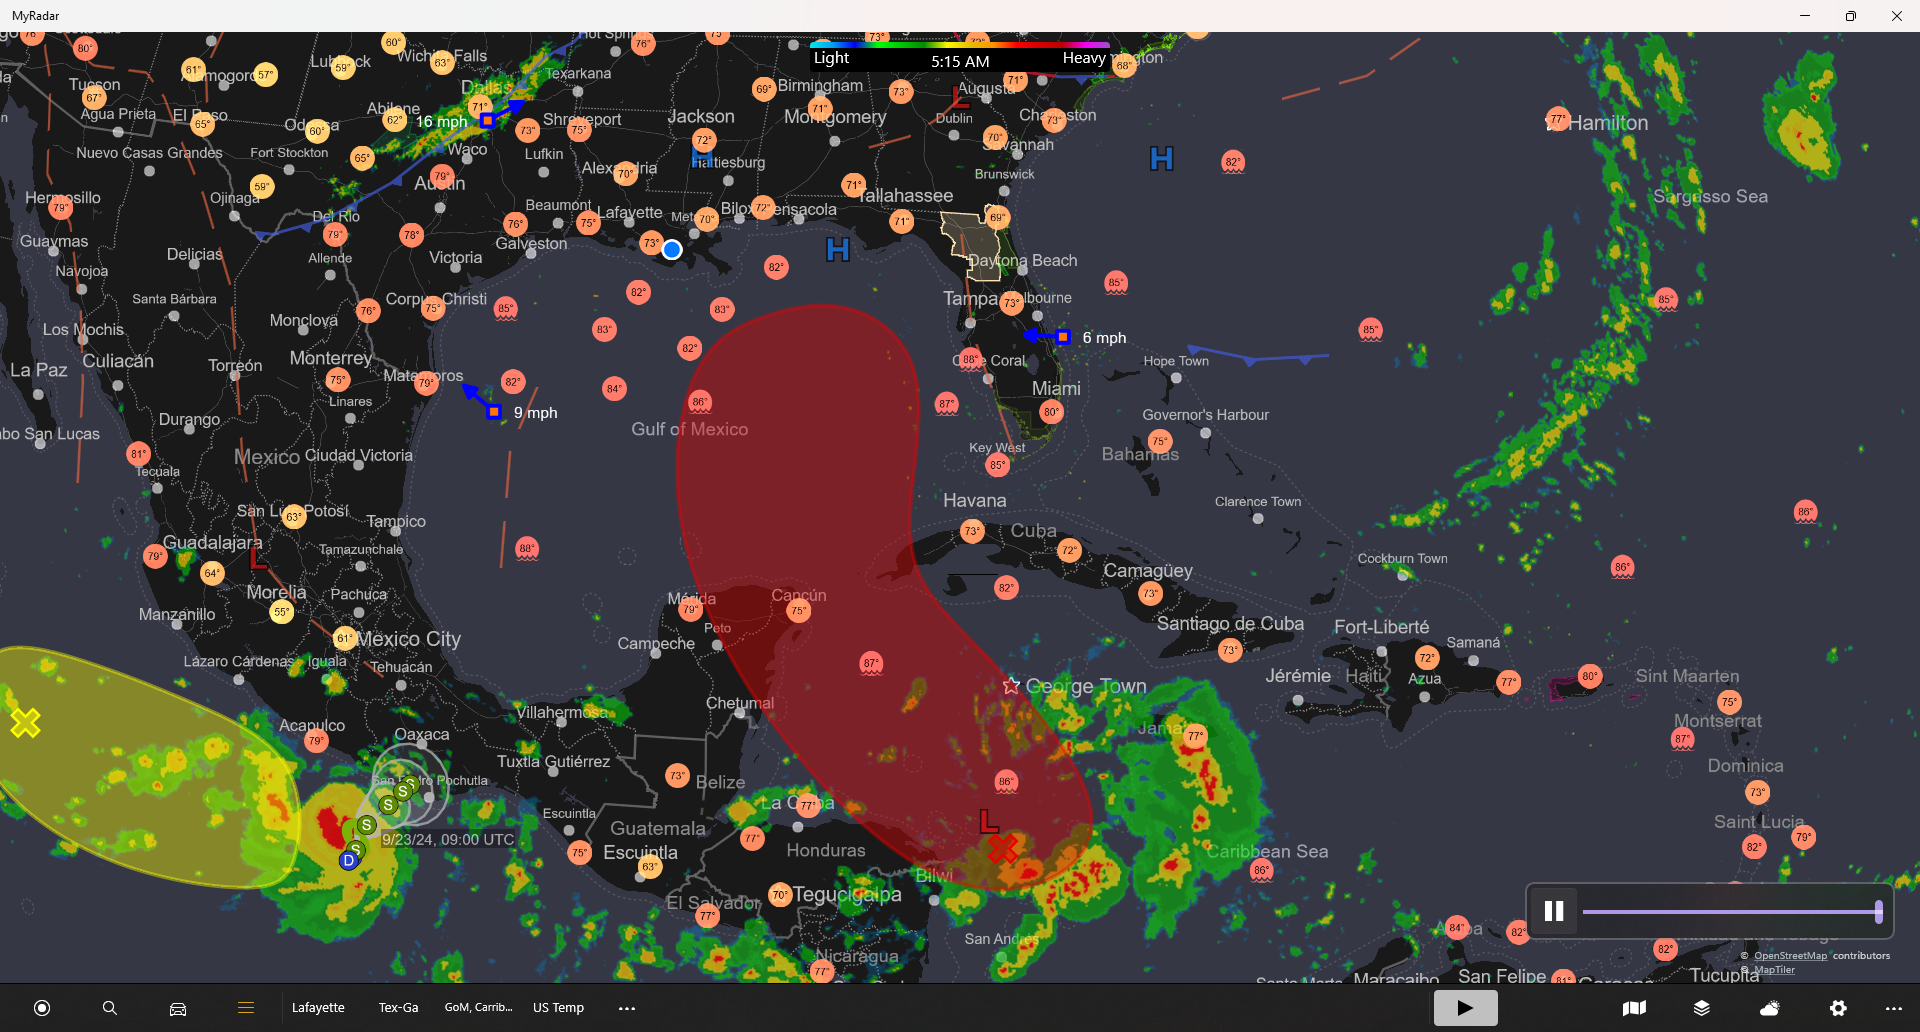This screenshot has height=1032, width=1920.
Task: Click the 88° marine marker east of Tampico
Action: [x=527, y=548]
